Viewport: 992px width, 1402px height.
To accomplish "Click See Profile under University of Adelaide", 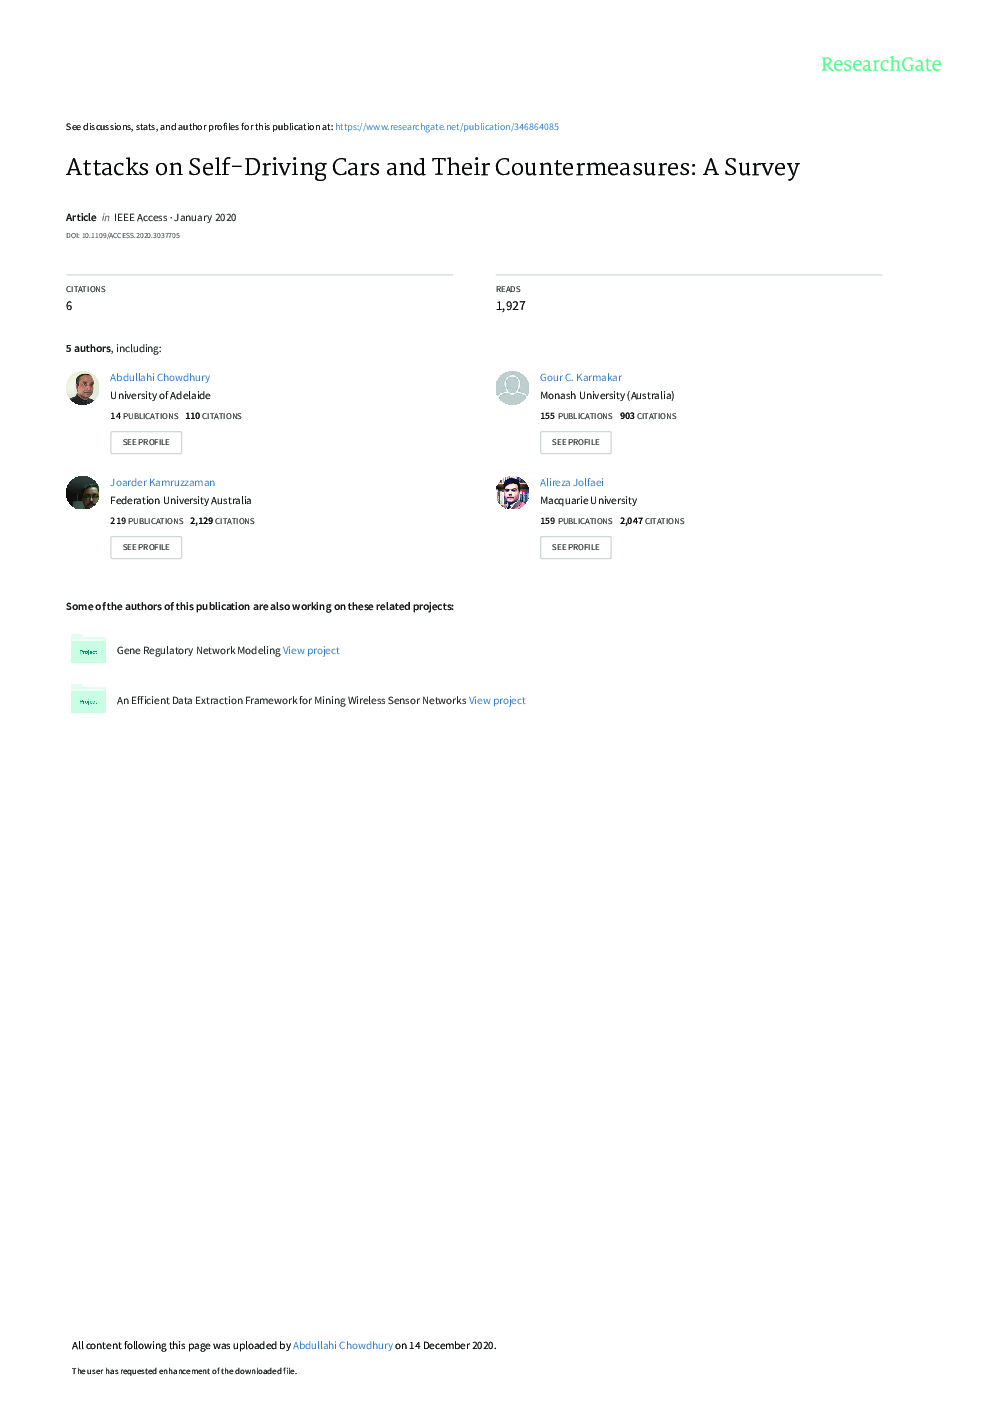I will [x=146, y=442].
